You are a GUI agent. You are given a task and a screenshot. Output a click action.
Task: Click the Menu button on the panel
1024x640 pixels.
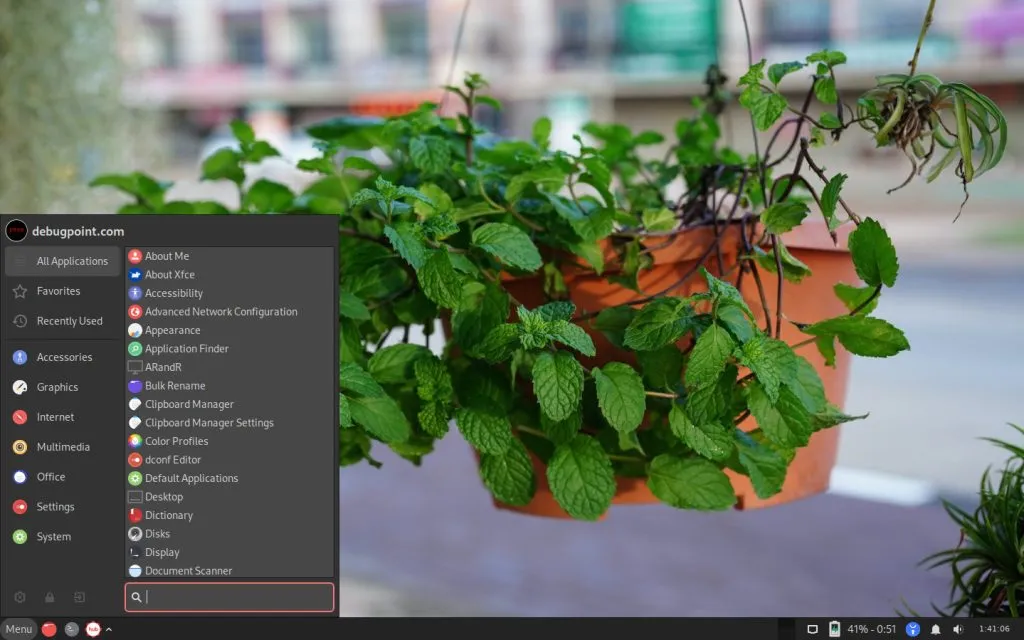click(x=18, y=629)
